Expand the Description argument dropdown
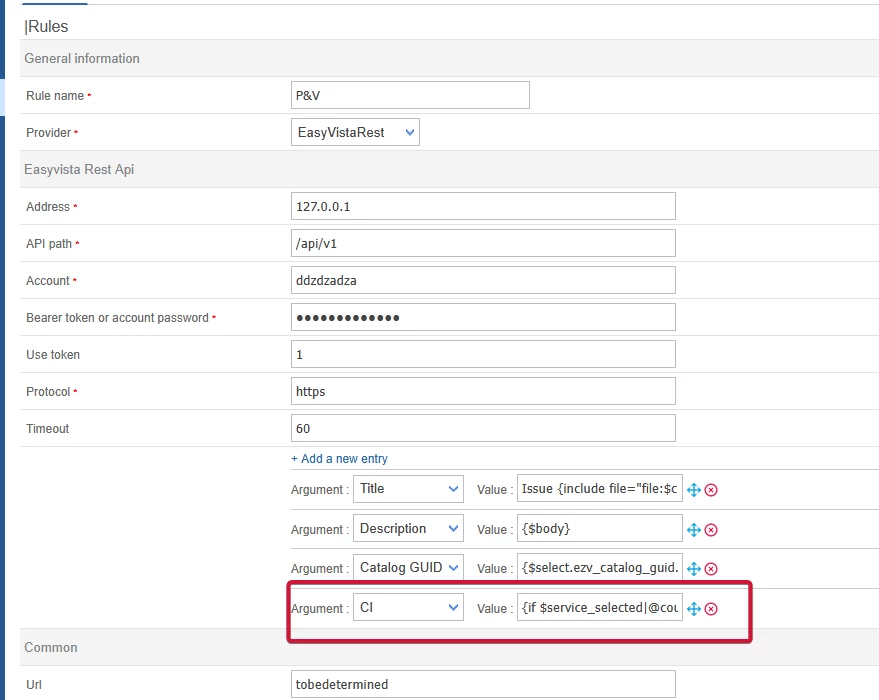 pos(408,529)
